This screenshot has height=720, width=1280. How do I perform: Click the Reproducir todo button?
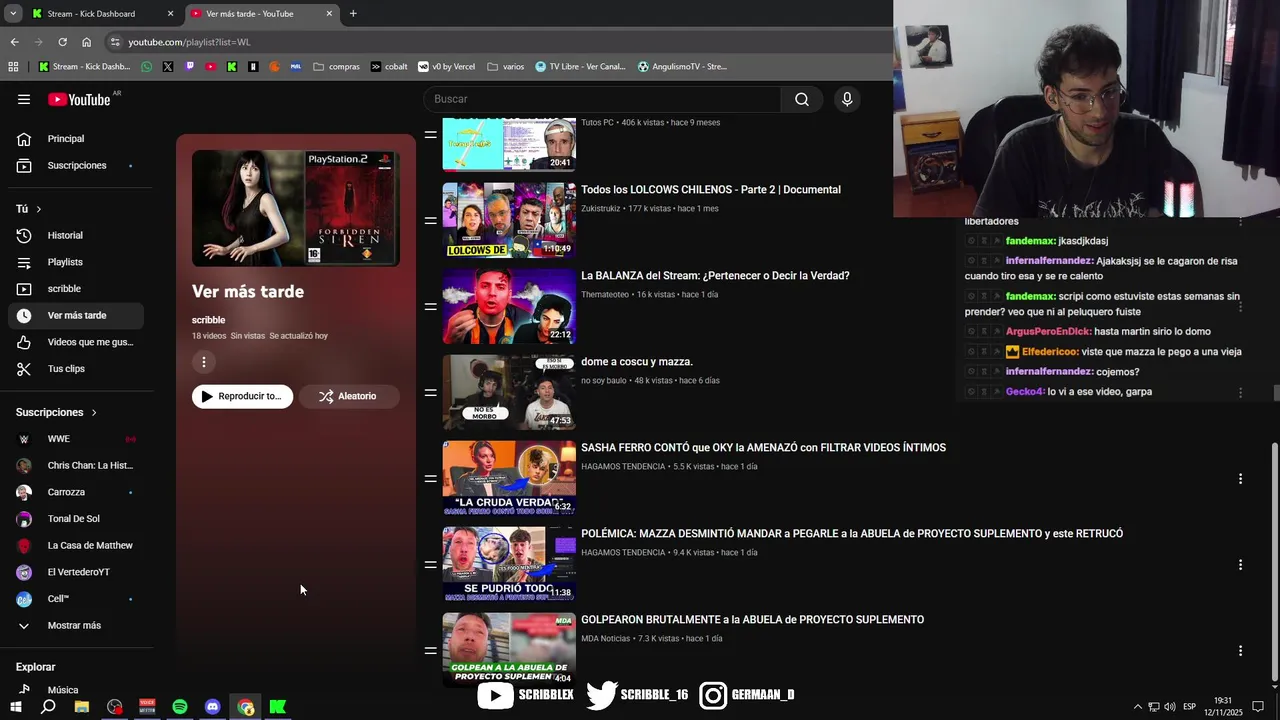242,396
